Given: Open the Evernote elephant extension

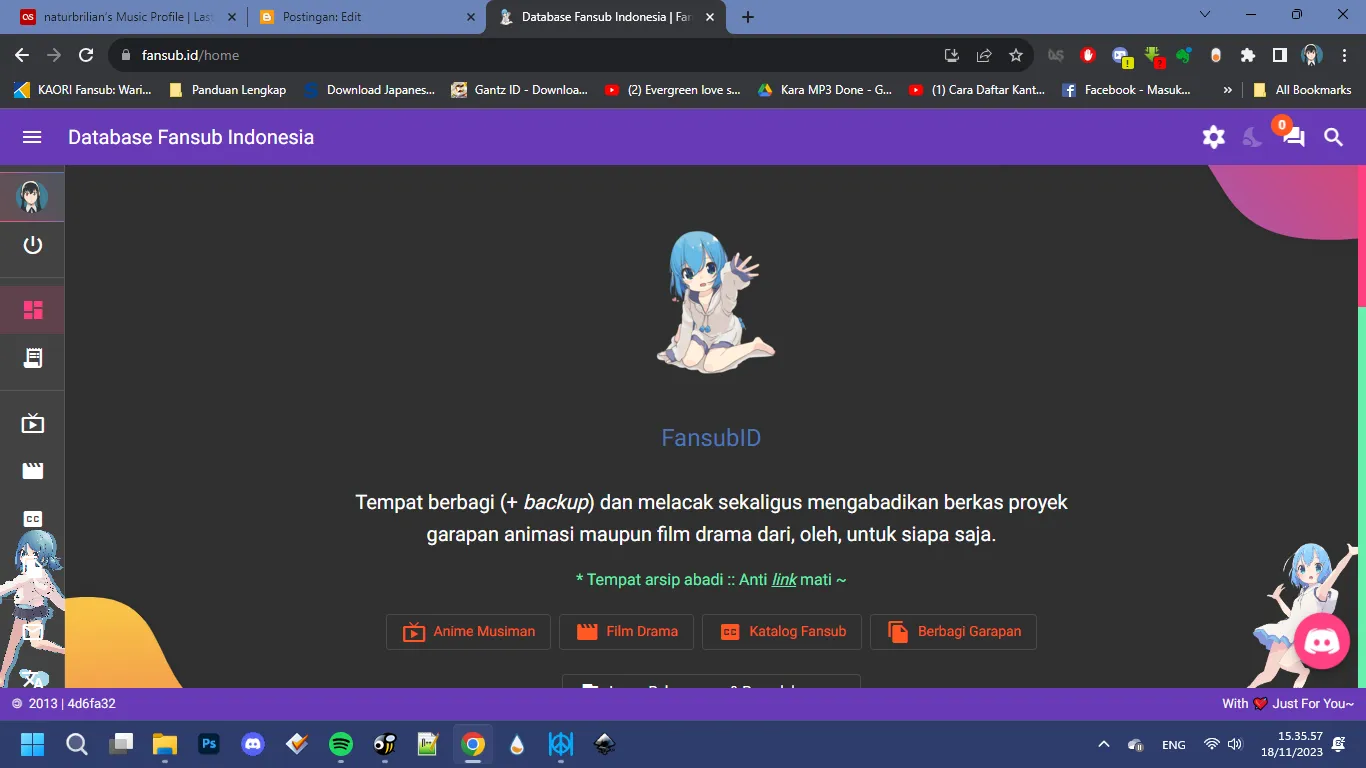Looking at the screenshot, I should tap(1184, 55).
